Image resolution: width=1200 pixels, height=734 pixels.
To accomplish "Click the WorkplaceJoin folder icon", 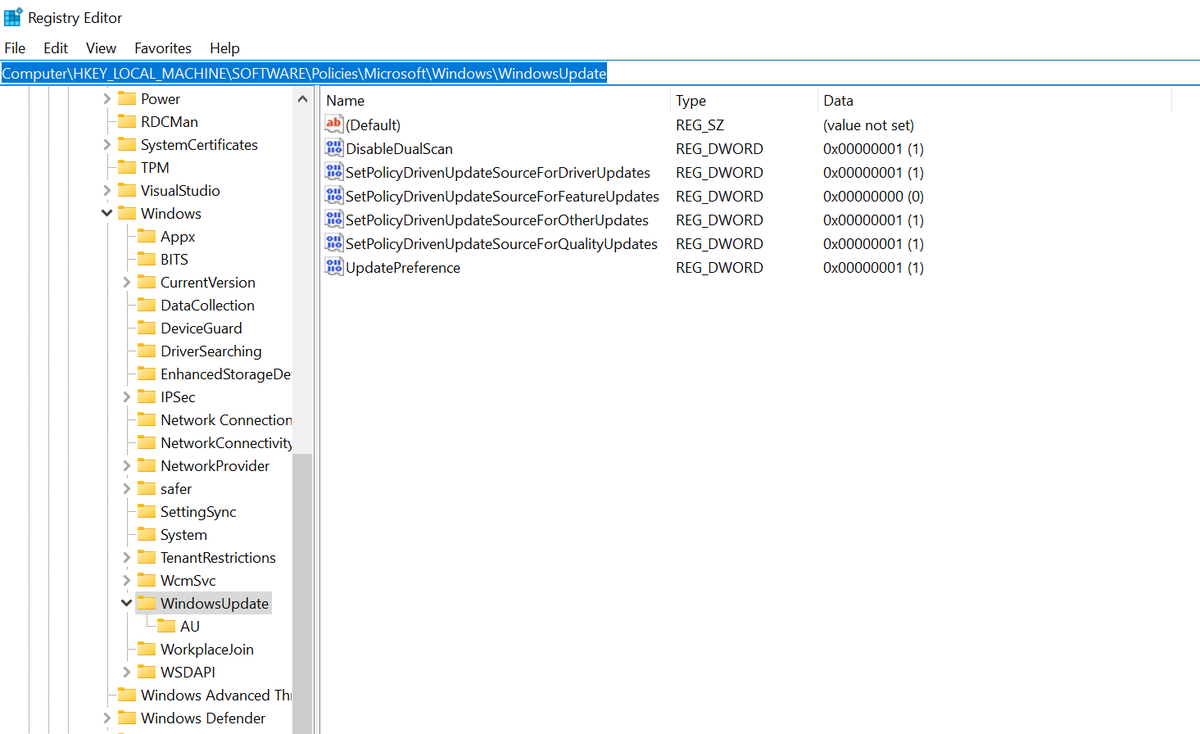I will pos(146,650).
